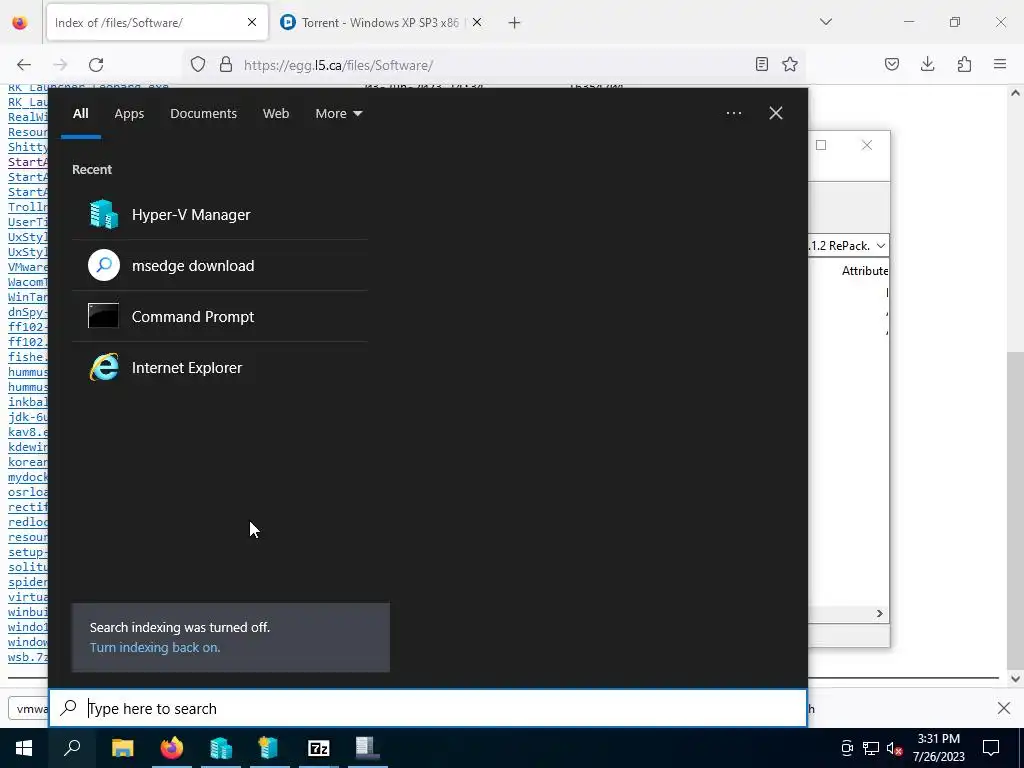The width and height of the screenshot is (1024, 768).
Task: Close the Windows search panel
Action: [x=775, y=114]
